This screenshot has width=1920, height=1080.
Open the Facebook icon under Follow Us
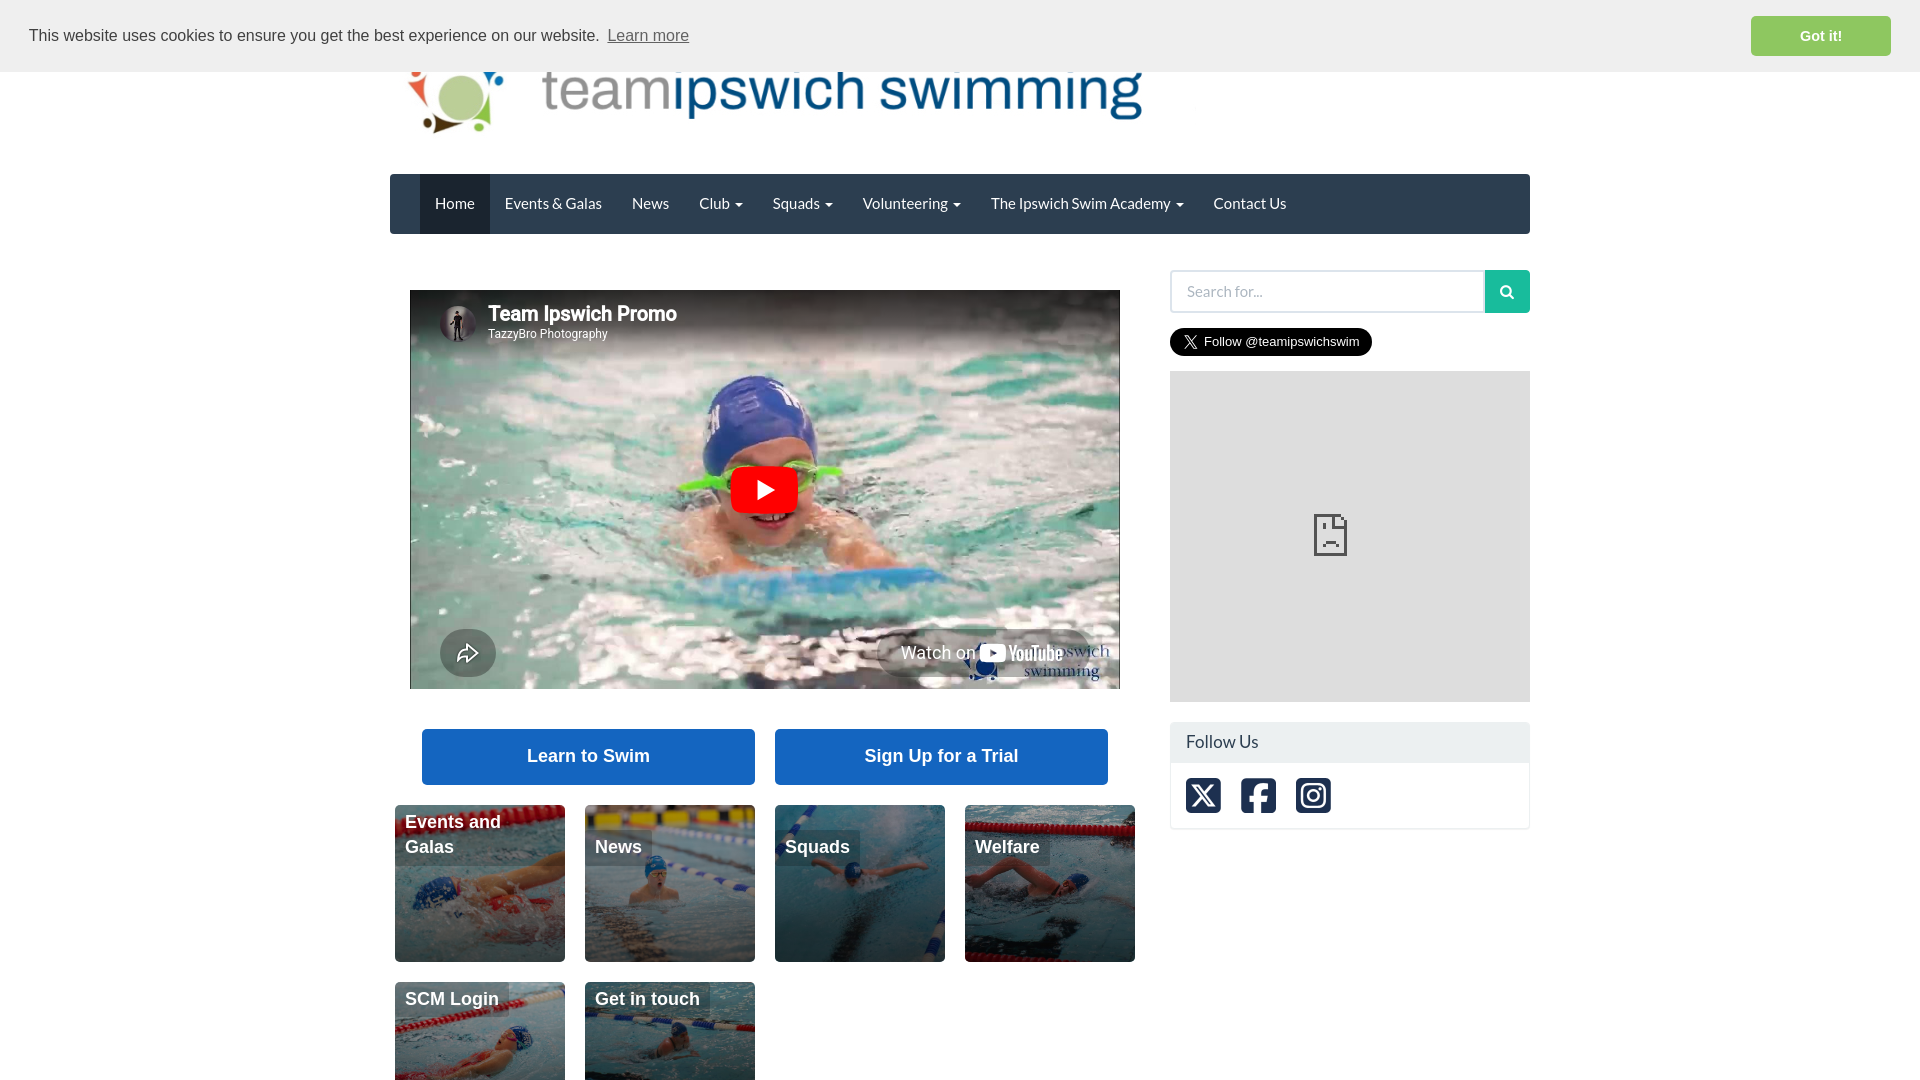[1258, 796]
